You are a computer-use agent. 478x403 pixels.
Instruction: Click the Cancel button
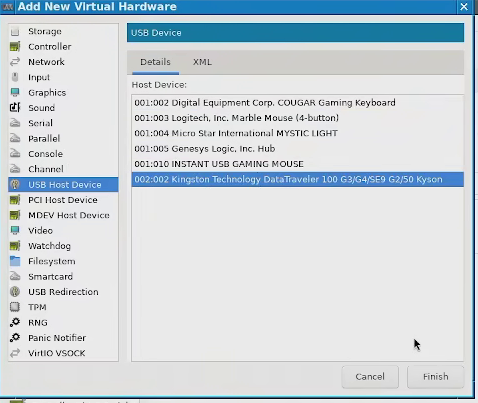(370, 377)
